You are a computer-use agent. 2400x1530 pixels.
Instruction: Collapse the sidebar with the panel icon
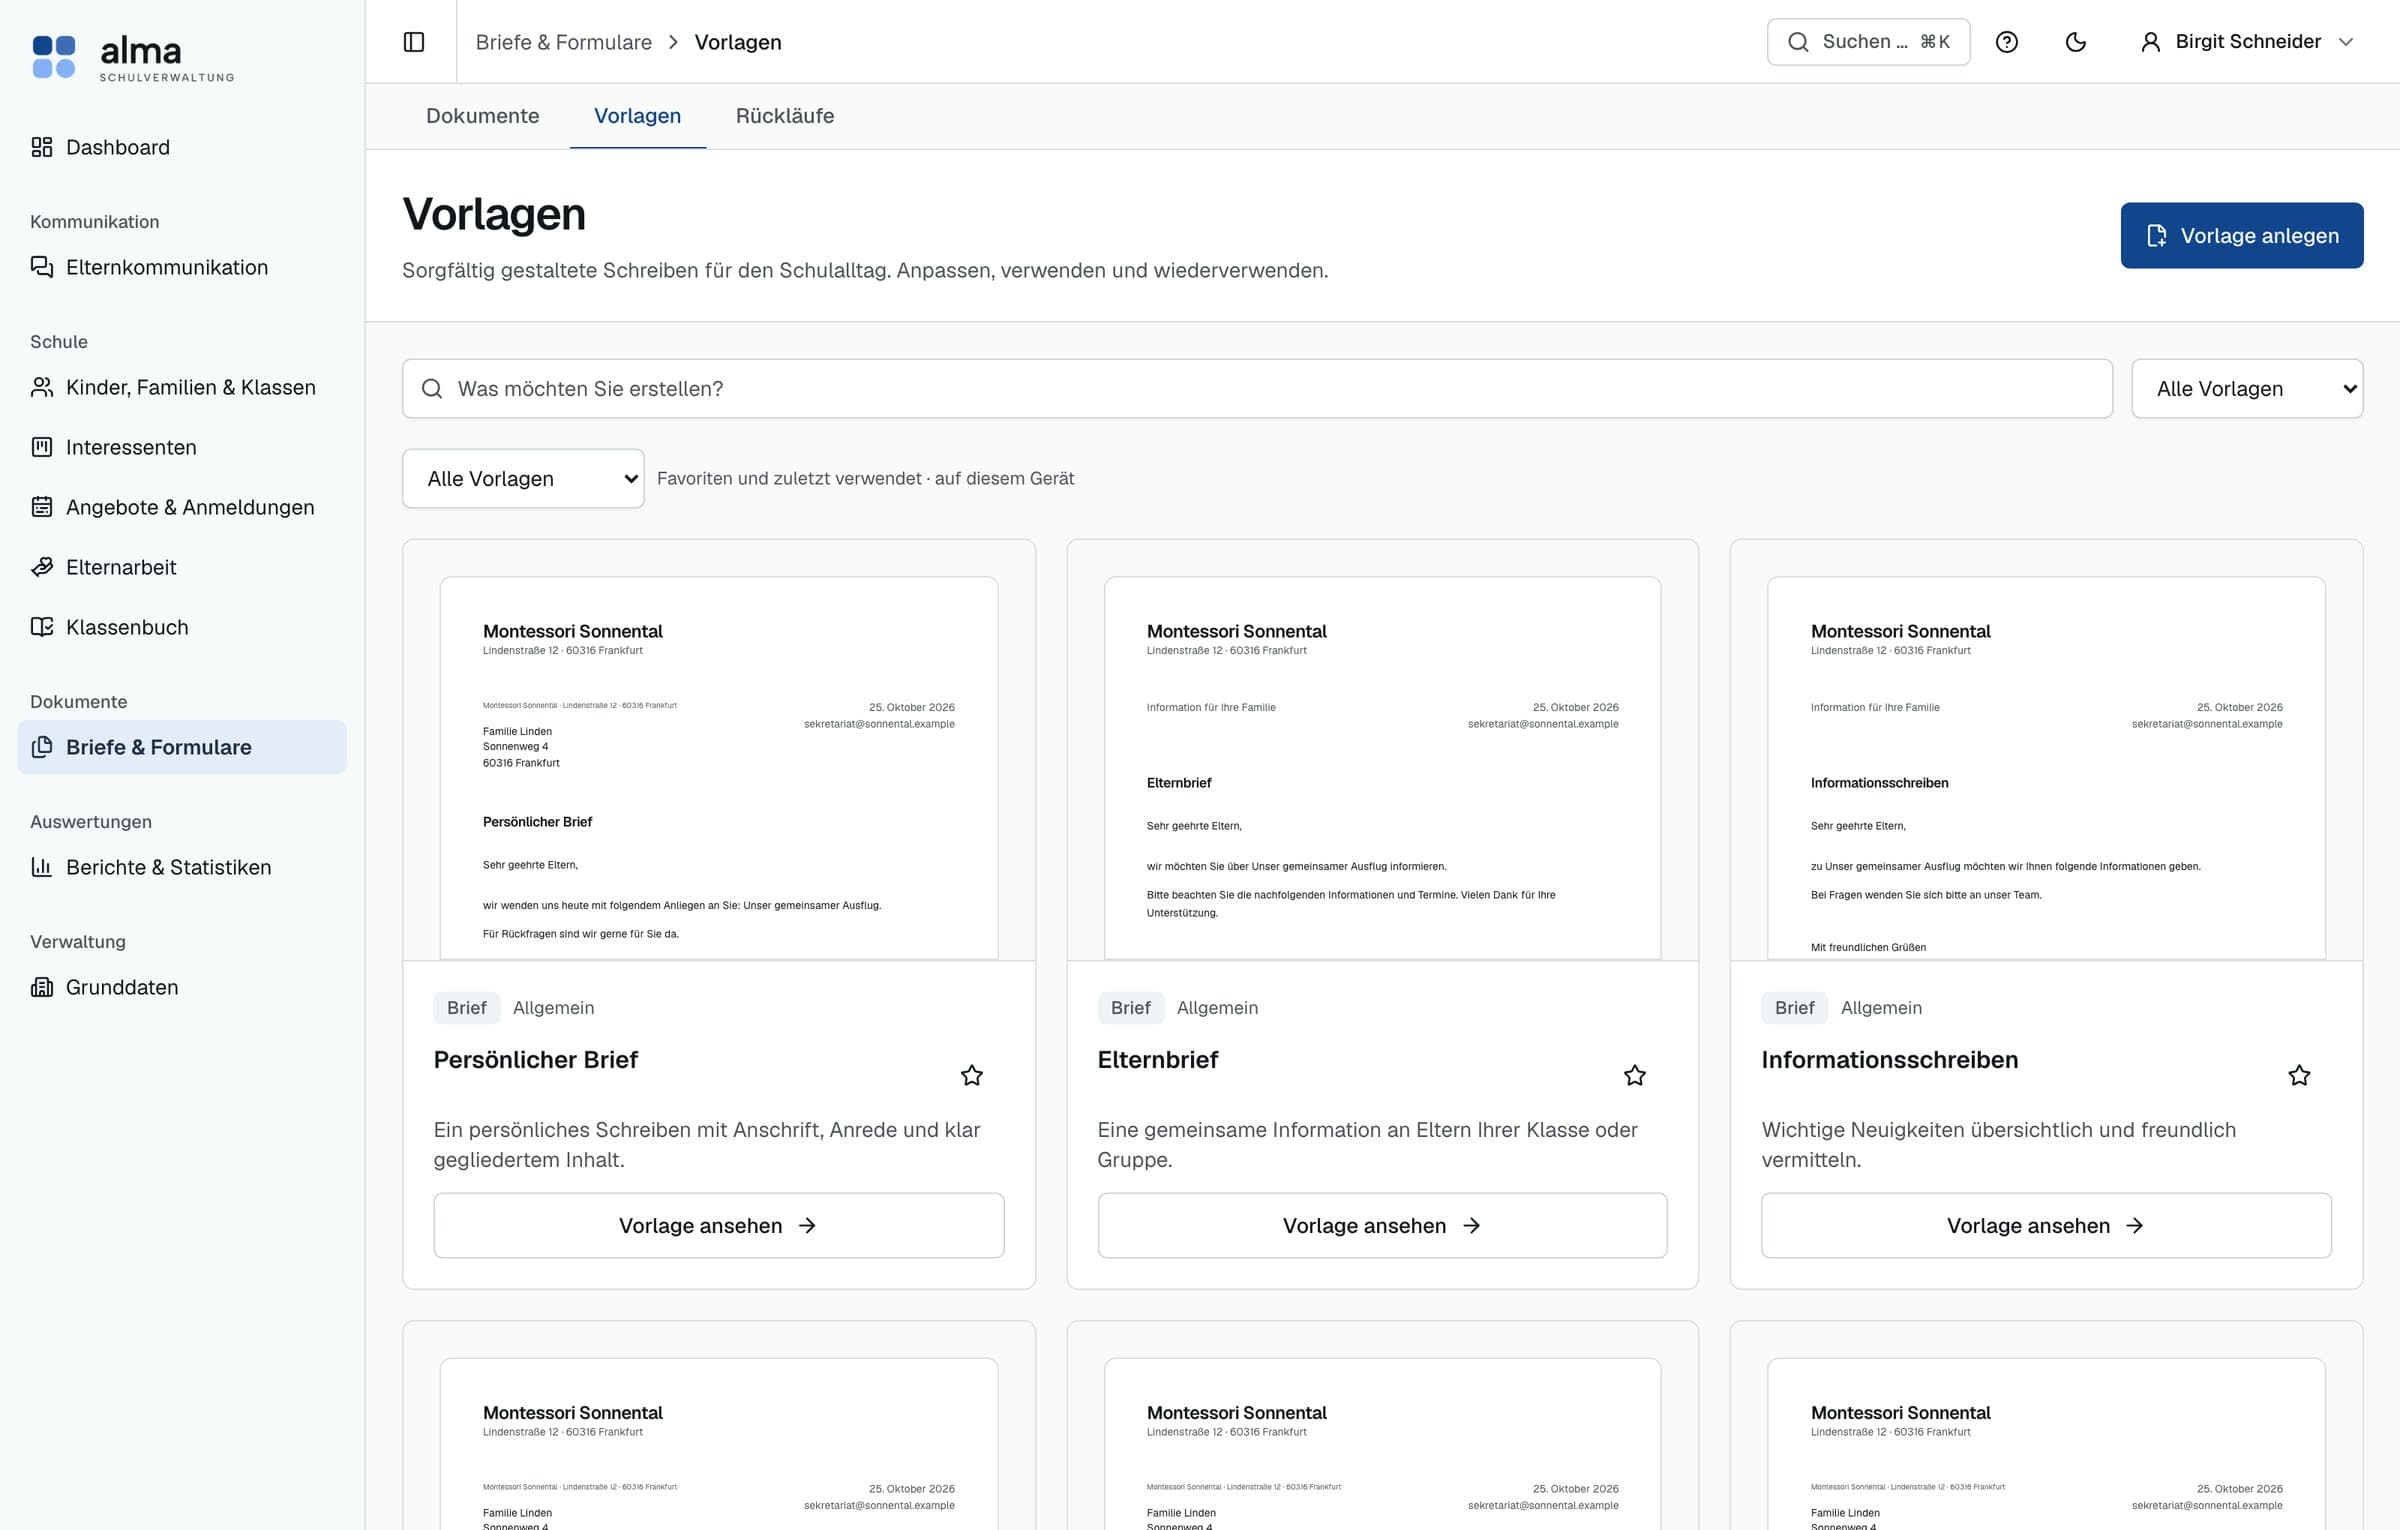[414, 42]
